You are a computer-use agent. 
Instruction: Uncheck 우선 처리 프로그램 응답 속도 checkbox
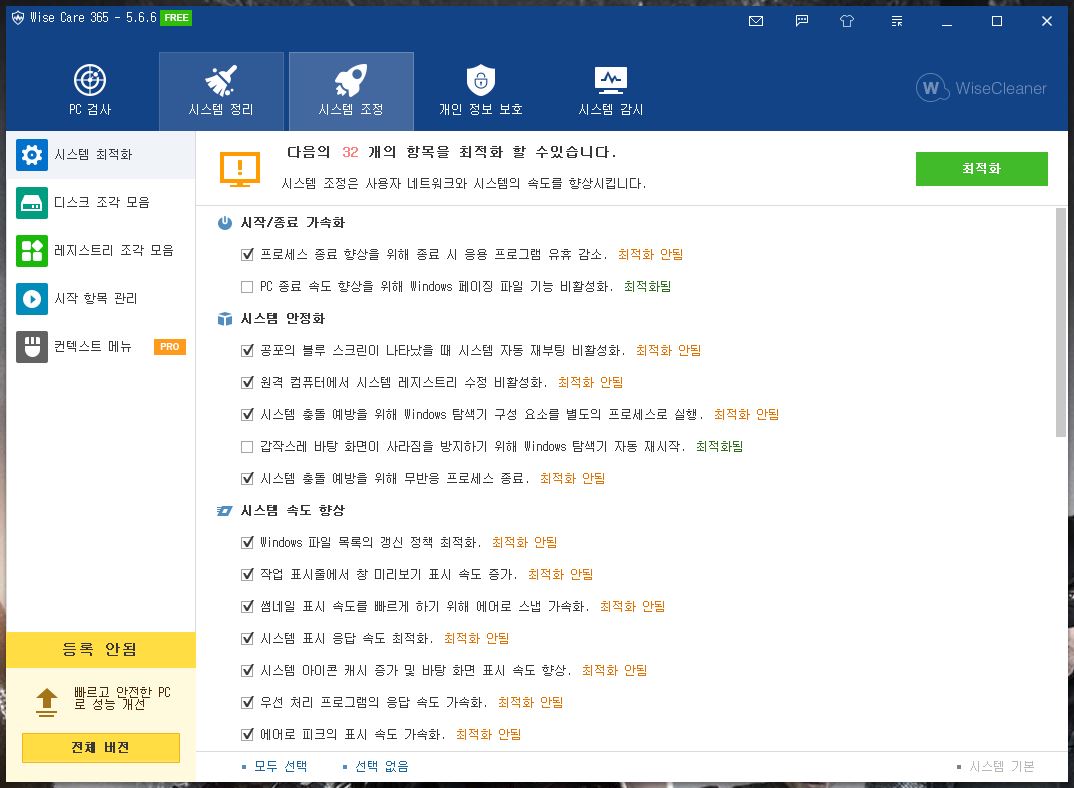pyautogui.click(x=247, y=703)
